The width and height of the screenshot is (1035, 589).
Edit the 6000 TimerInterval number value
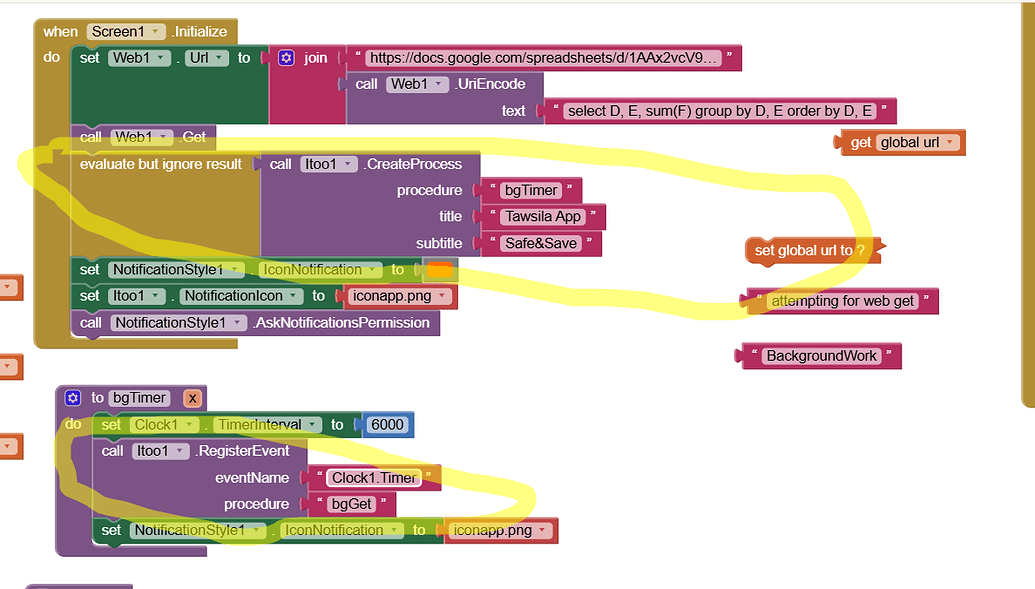pyautogui.click(x=387, y=424)
